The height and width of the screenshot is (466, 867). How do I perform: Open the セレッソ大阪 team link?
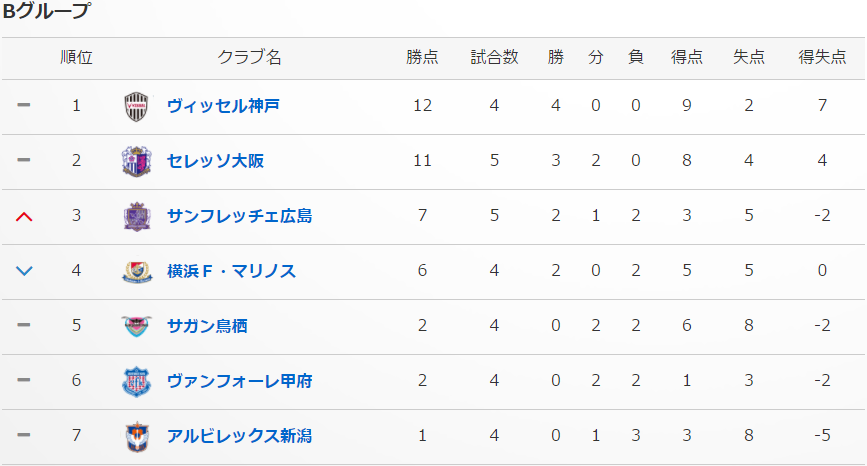tap(215, 161)
